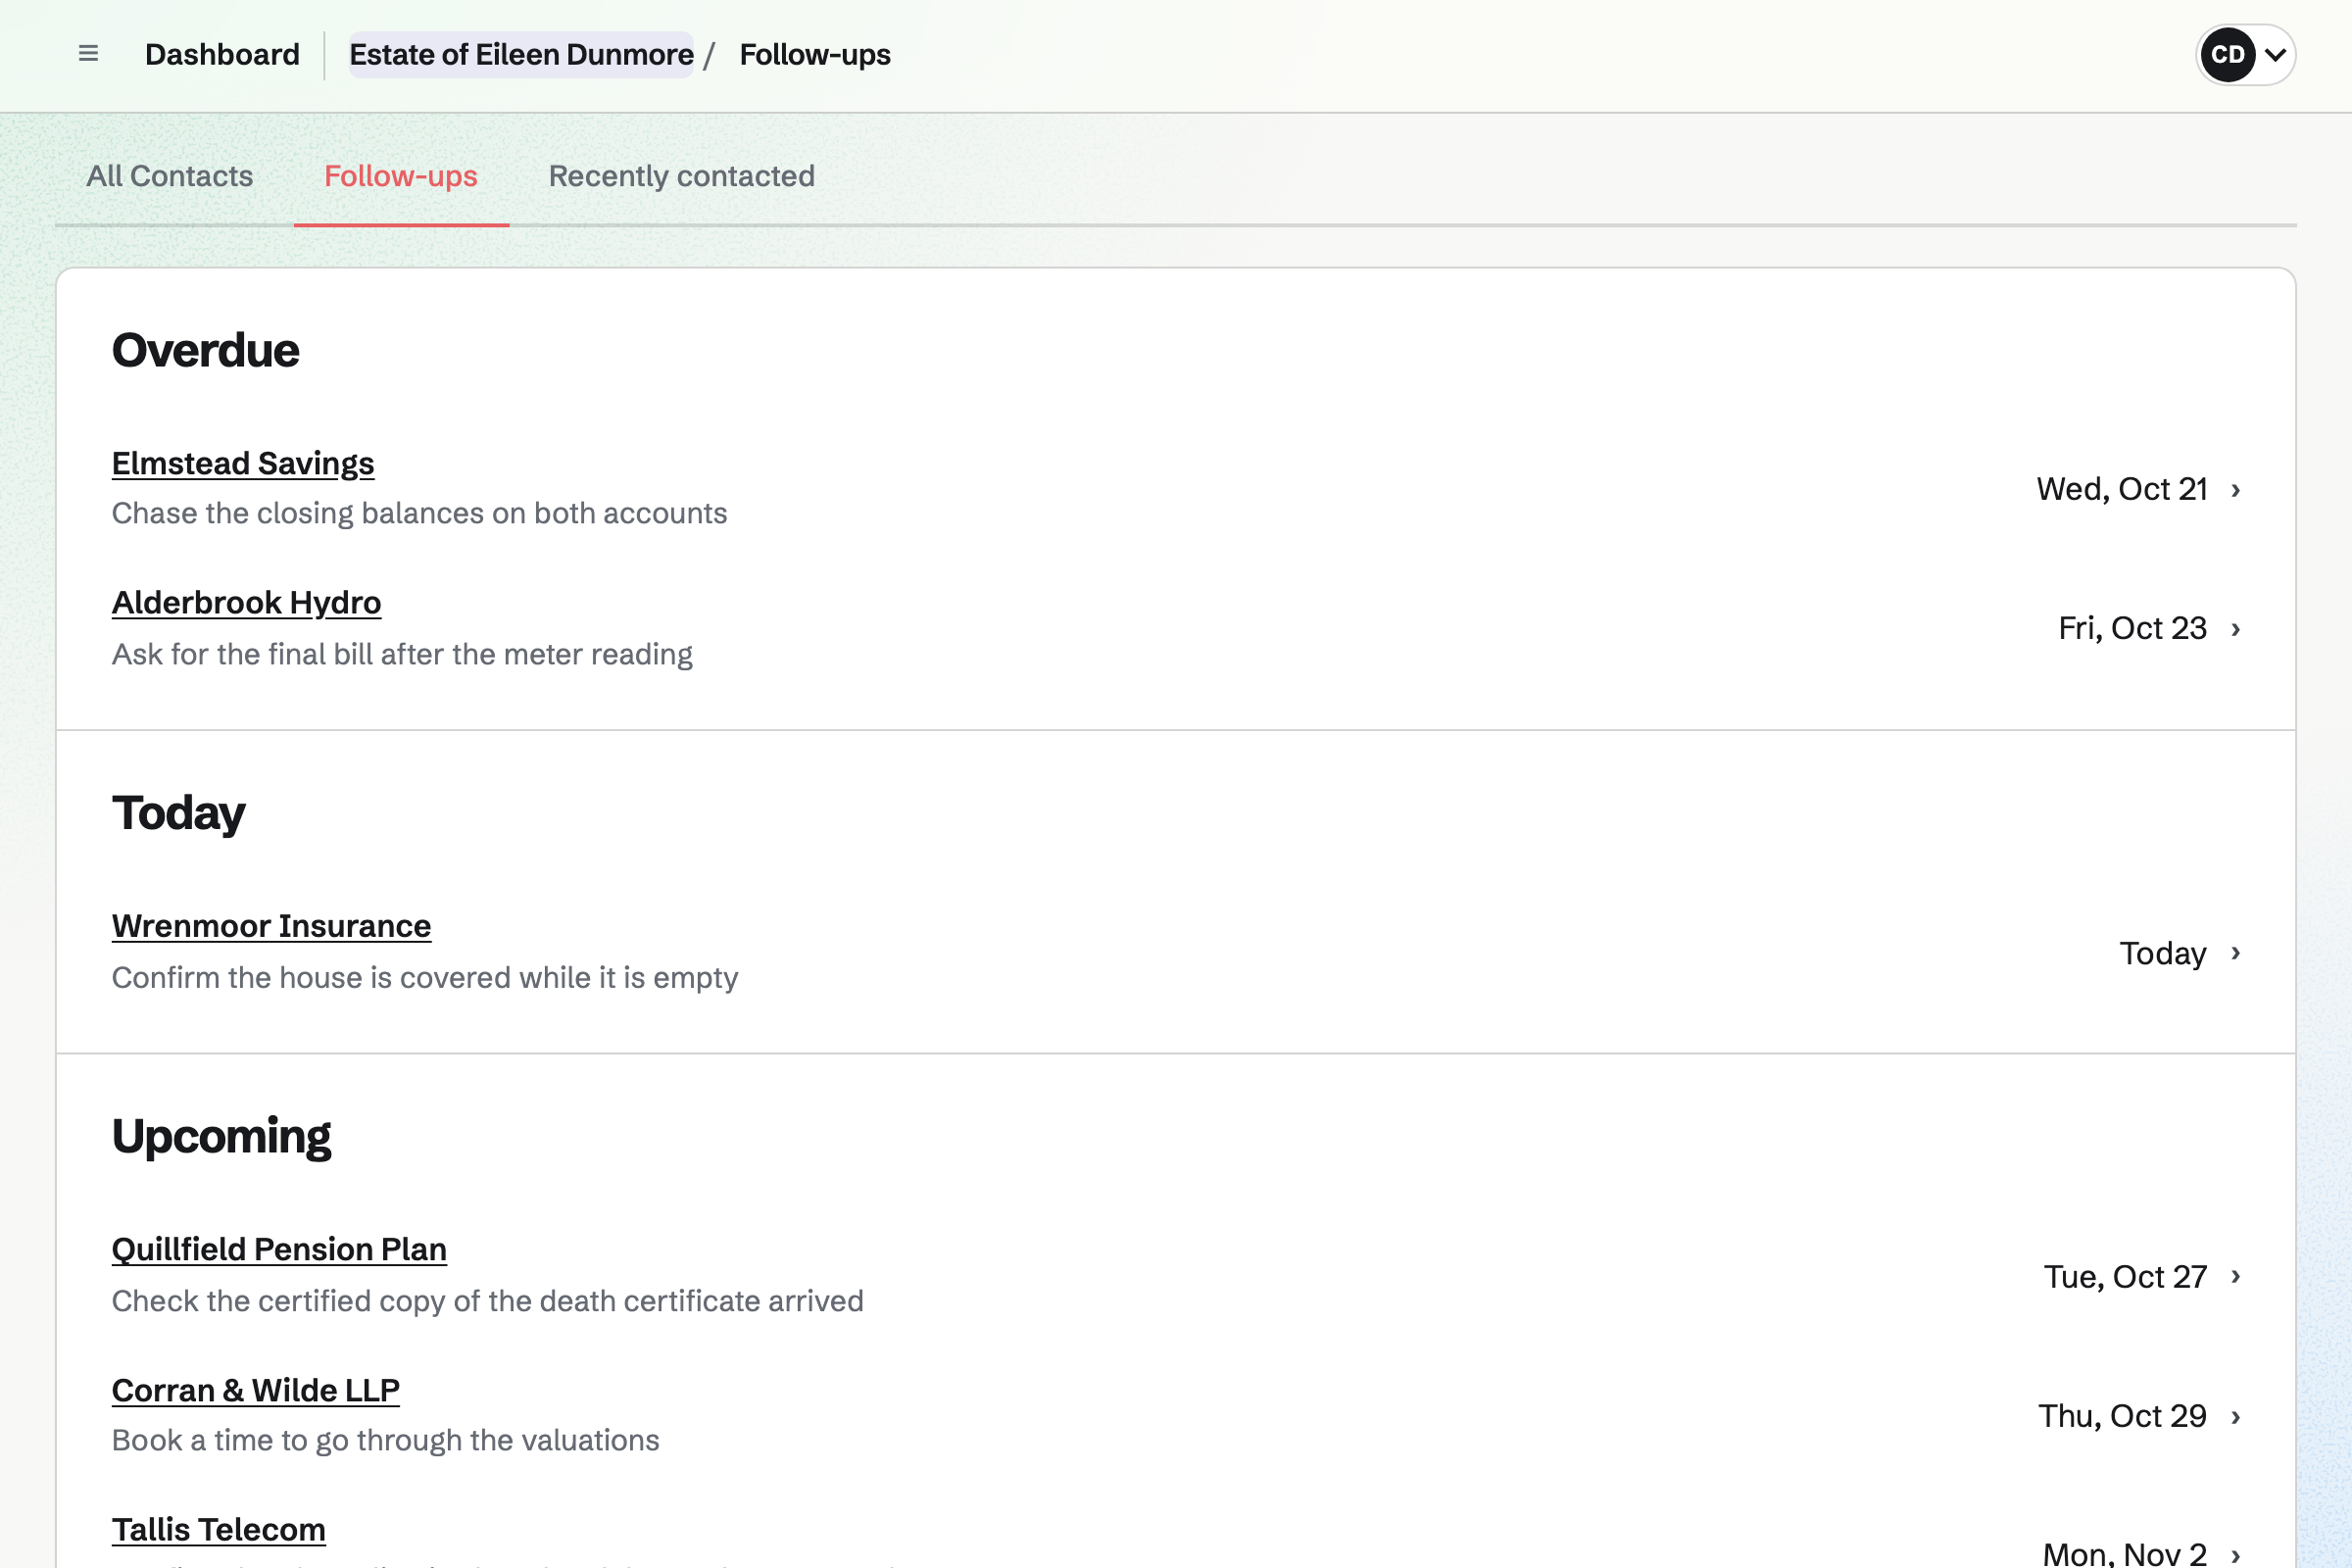The width and height of the screenshot is (2352, 1568).
Task: Click 'Chase the closing balances on both accounts'
Action: pyautogui.click(x=419, y=513)
